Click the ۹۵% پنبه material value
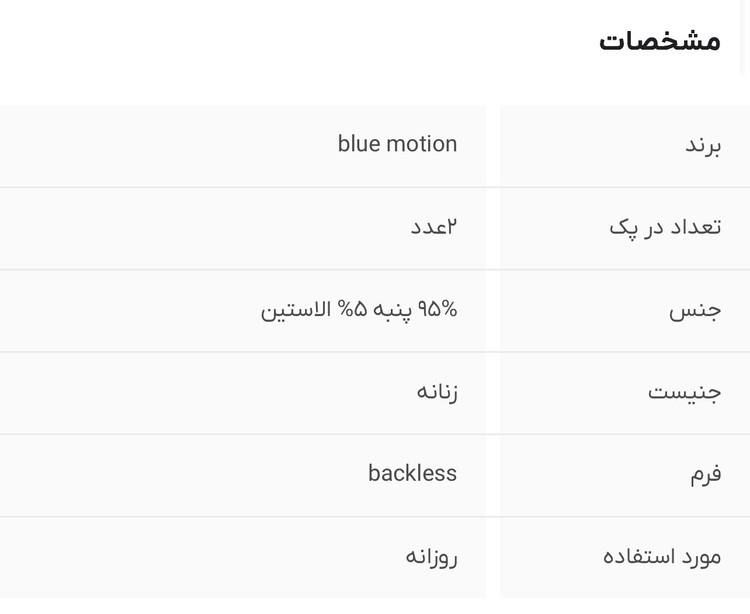 [359, 309]
